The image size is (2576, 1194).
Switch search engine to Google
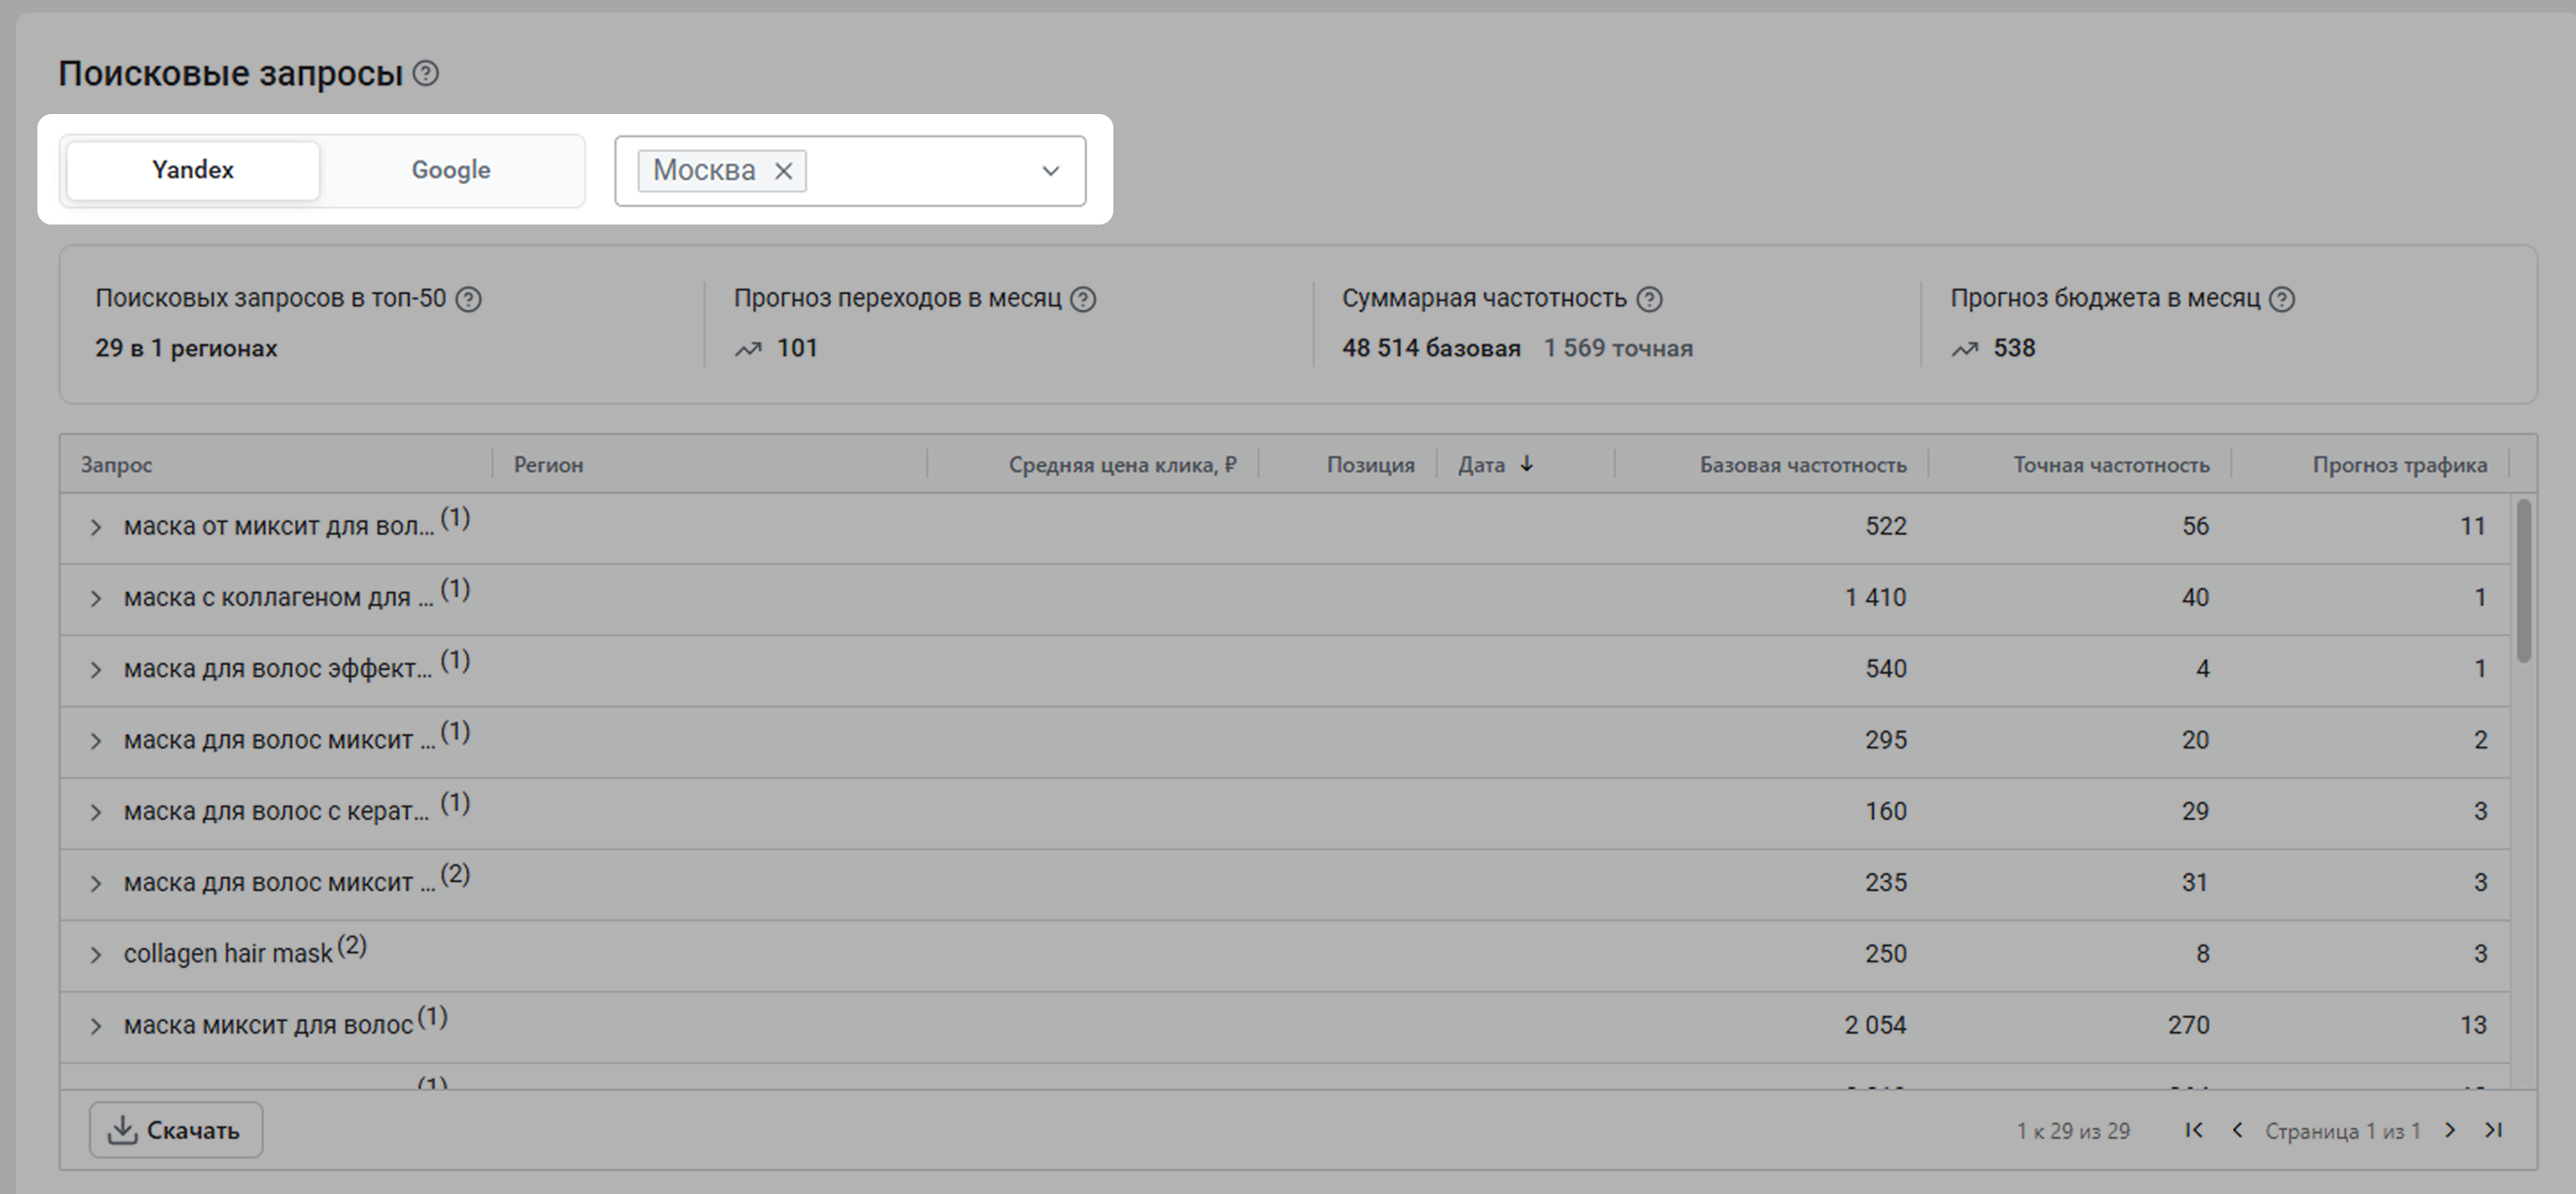point(451,170)
